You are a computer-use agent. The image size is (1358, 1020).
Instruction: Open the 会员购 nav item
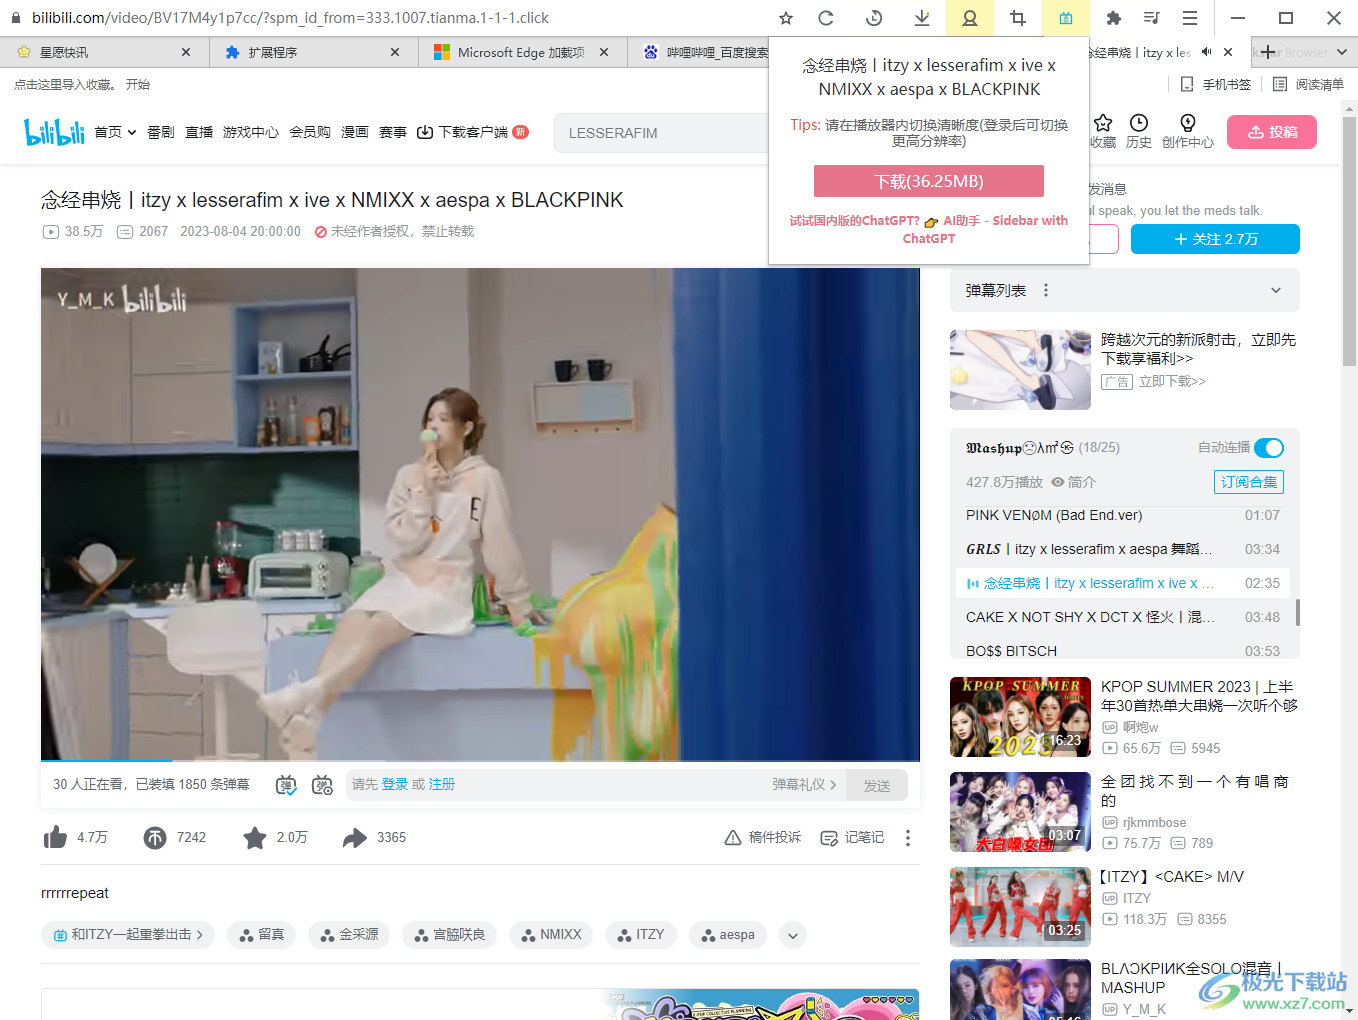click(310, 132)
